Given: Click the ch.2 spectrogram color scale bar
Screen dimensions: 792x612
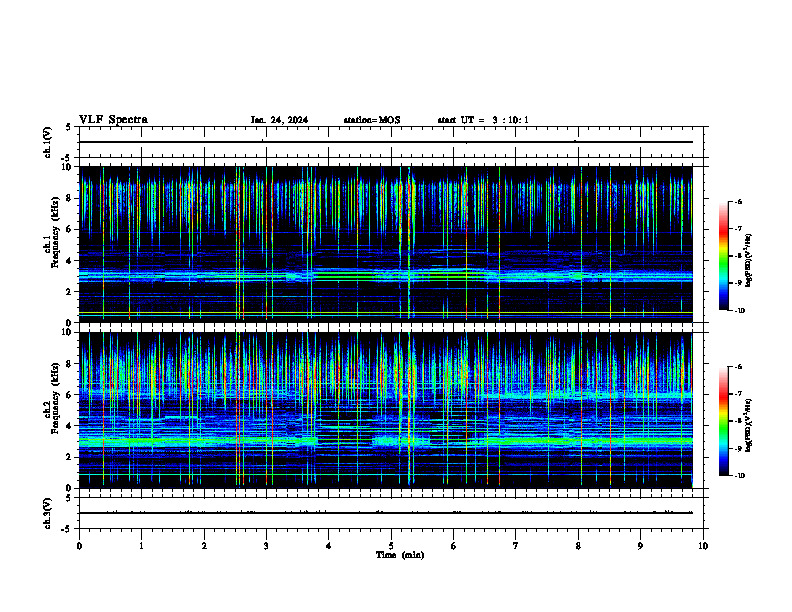Looking at the screenshot, I should 723,421.
